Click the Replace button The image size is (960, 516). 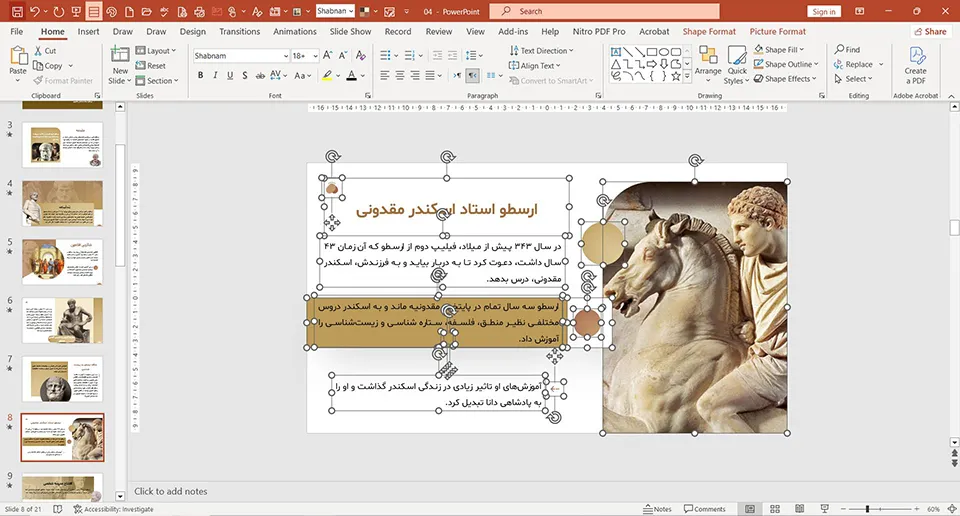[x=853, y=64]
